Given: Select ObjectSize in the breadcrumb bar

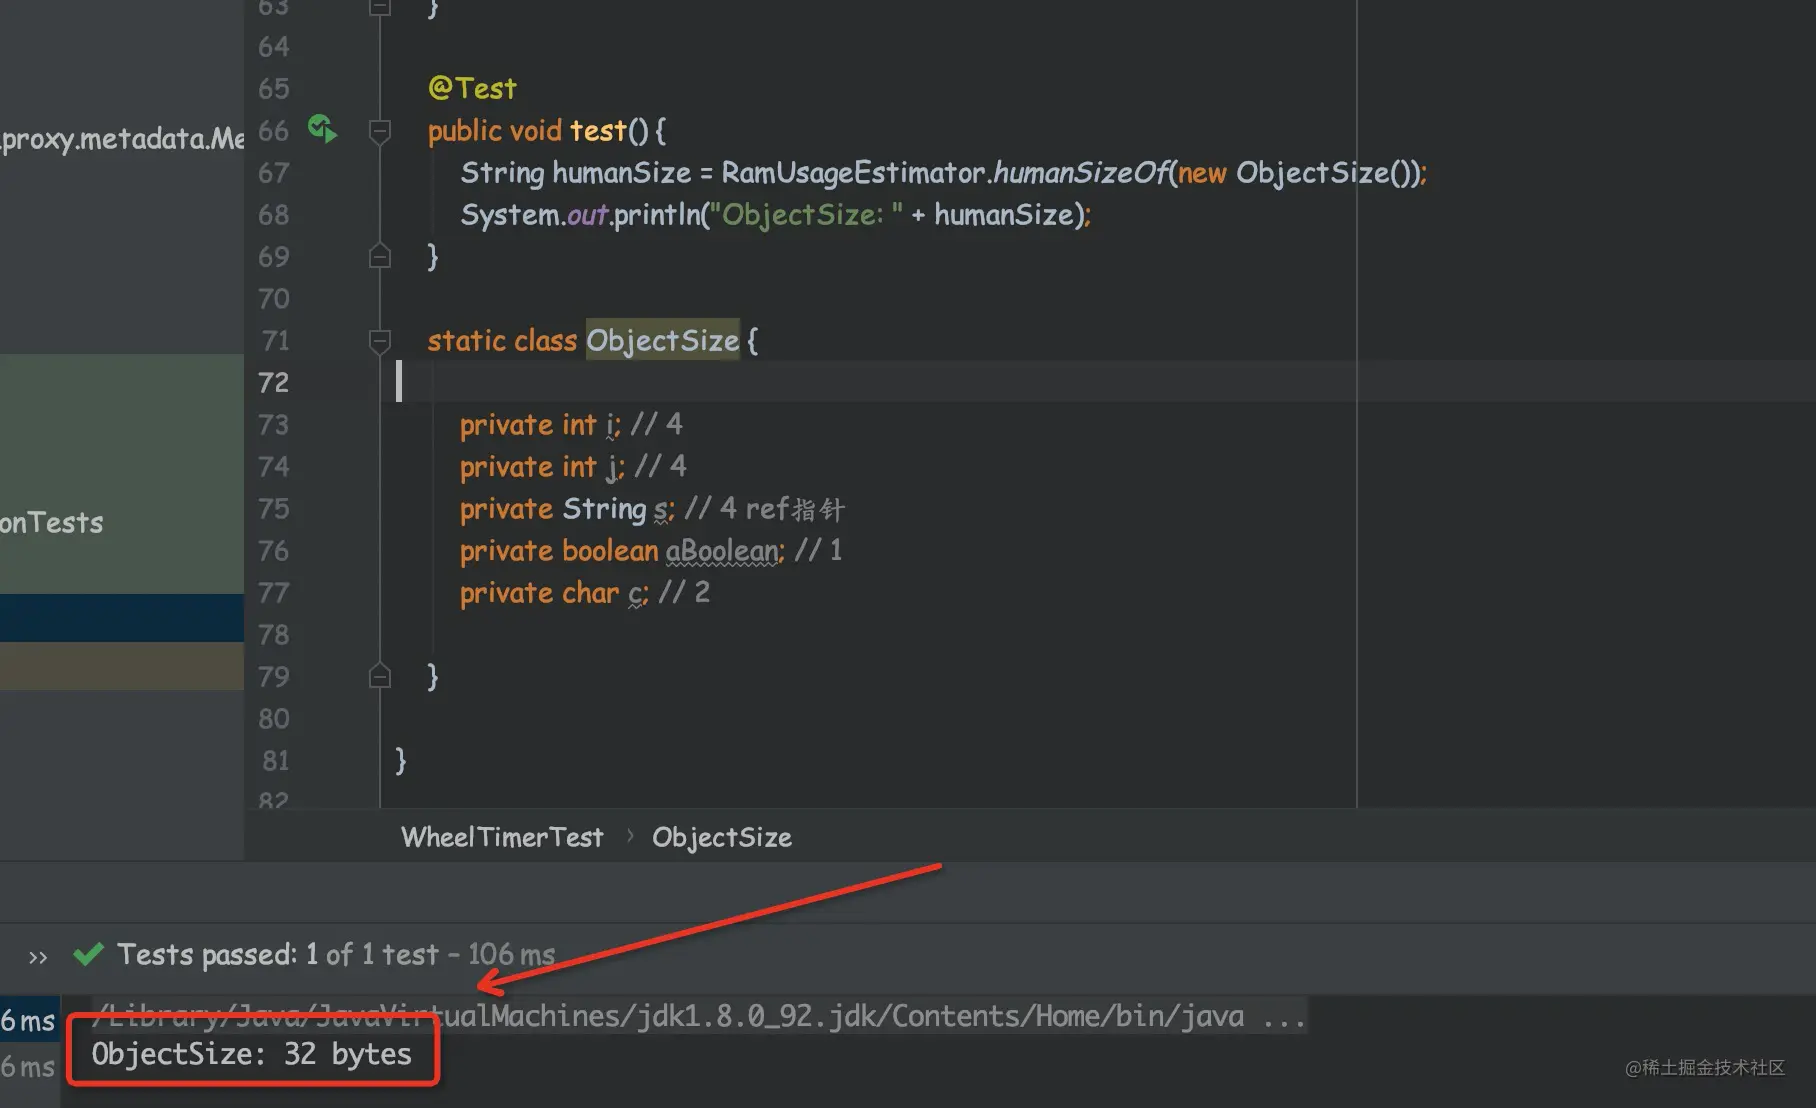Looking at the screenshot, I should [x=721, y=837].
